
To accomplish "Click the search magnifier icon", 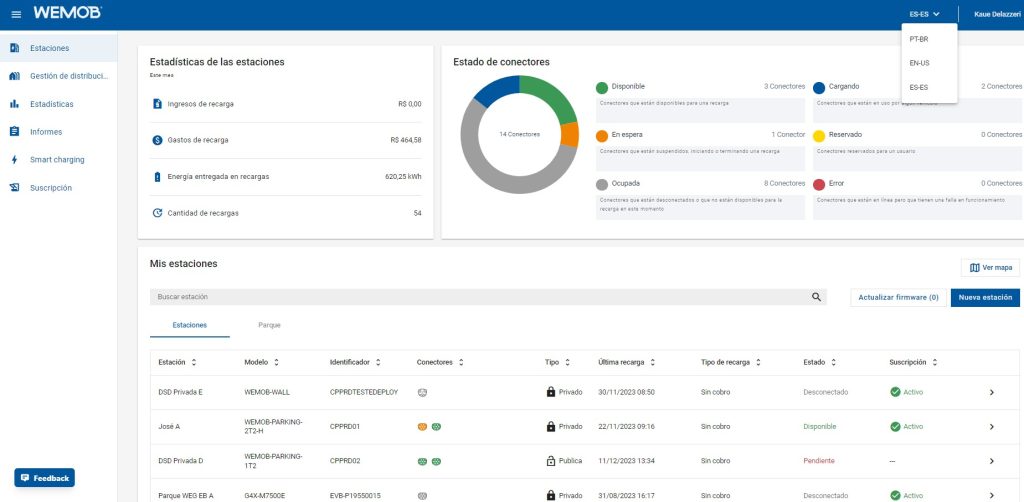I will pyautogui.click(x=817, y=297).
